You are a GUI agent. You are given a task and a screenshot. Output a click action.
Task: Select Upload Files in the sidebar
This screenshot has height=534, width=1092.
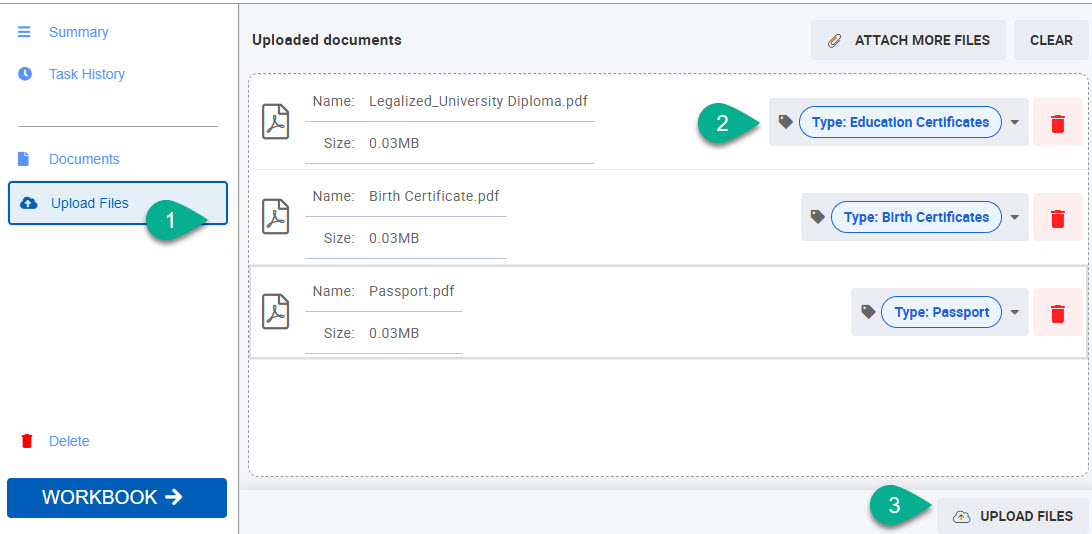[x=118, y=203]
